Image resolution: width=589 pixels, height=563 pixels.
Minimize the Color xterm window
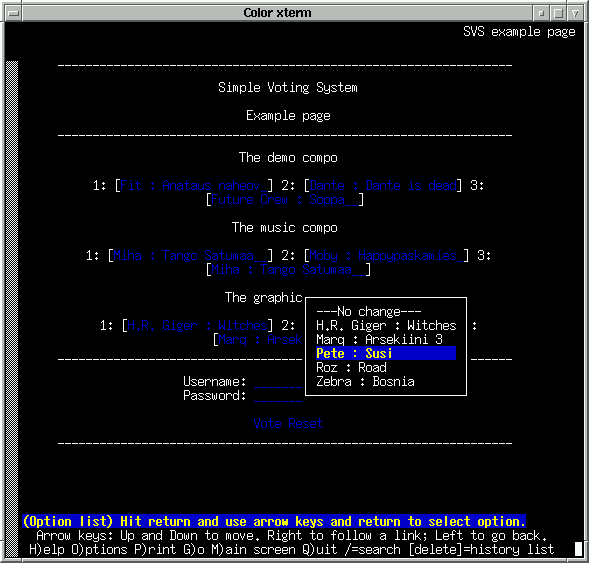click(541, 14)
